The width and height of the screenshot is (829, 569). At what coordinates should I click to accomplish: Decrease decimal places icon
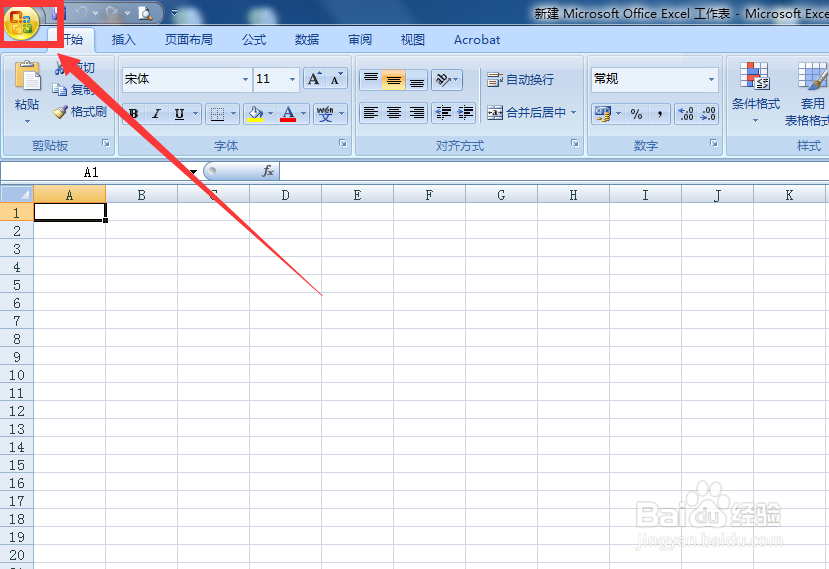tap(708, 114)
